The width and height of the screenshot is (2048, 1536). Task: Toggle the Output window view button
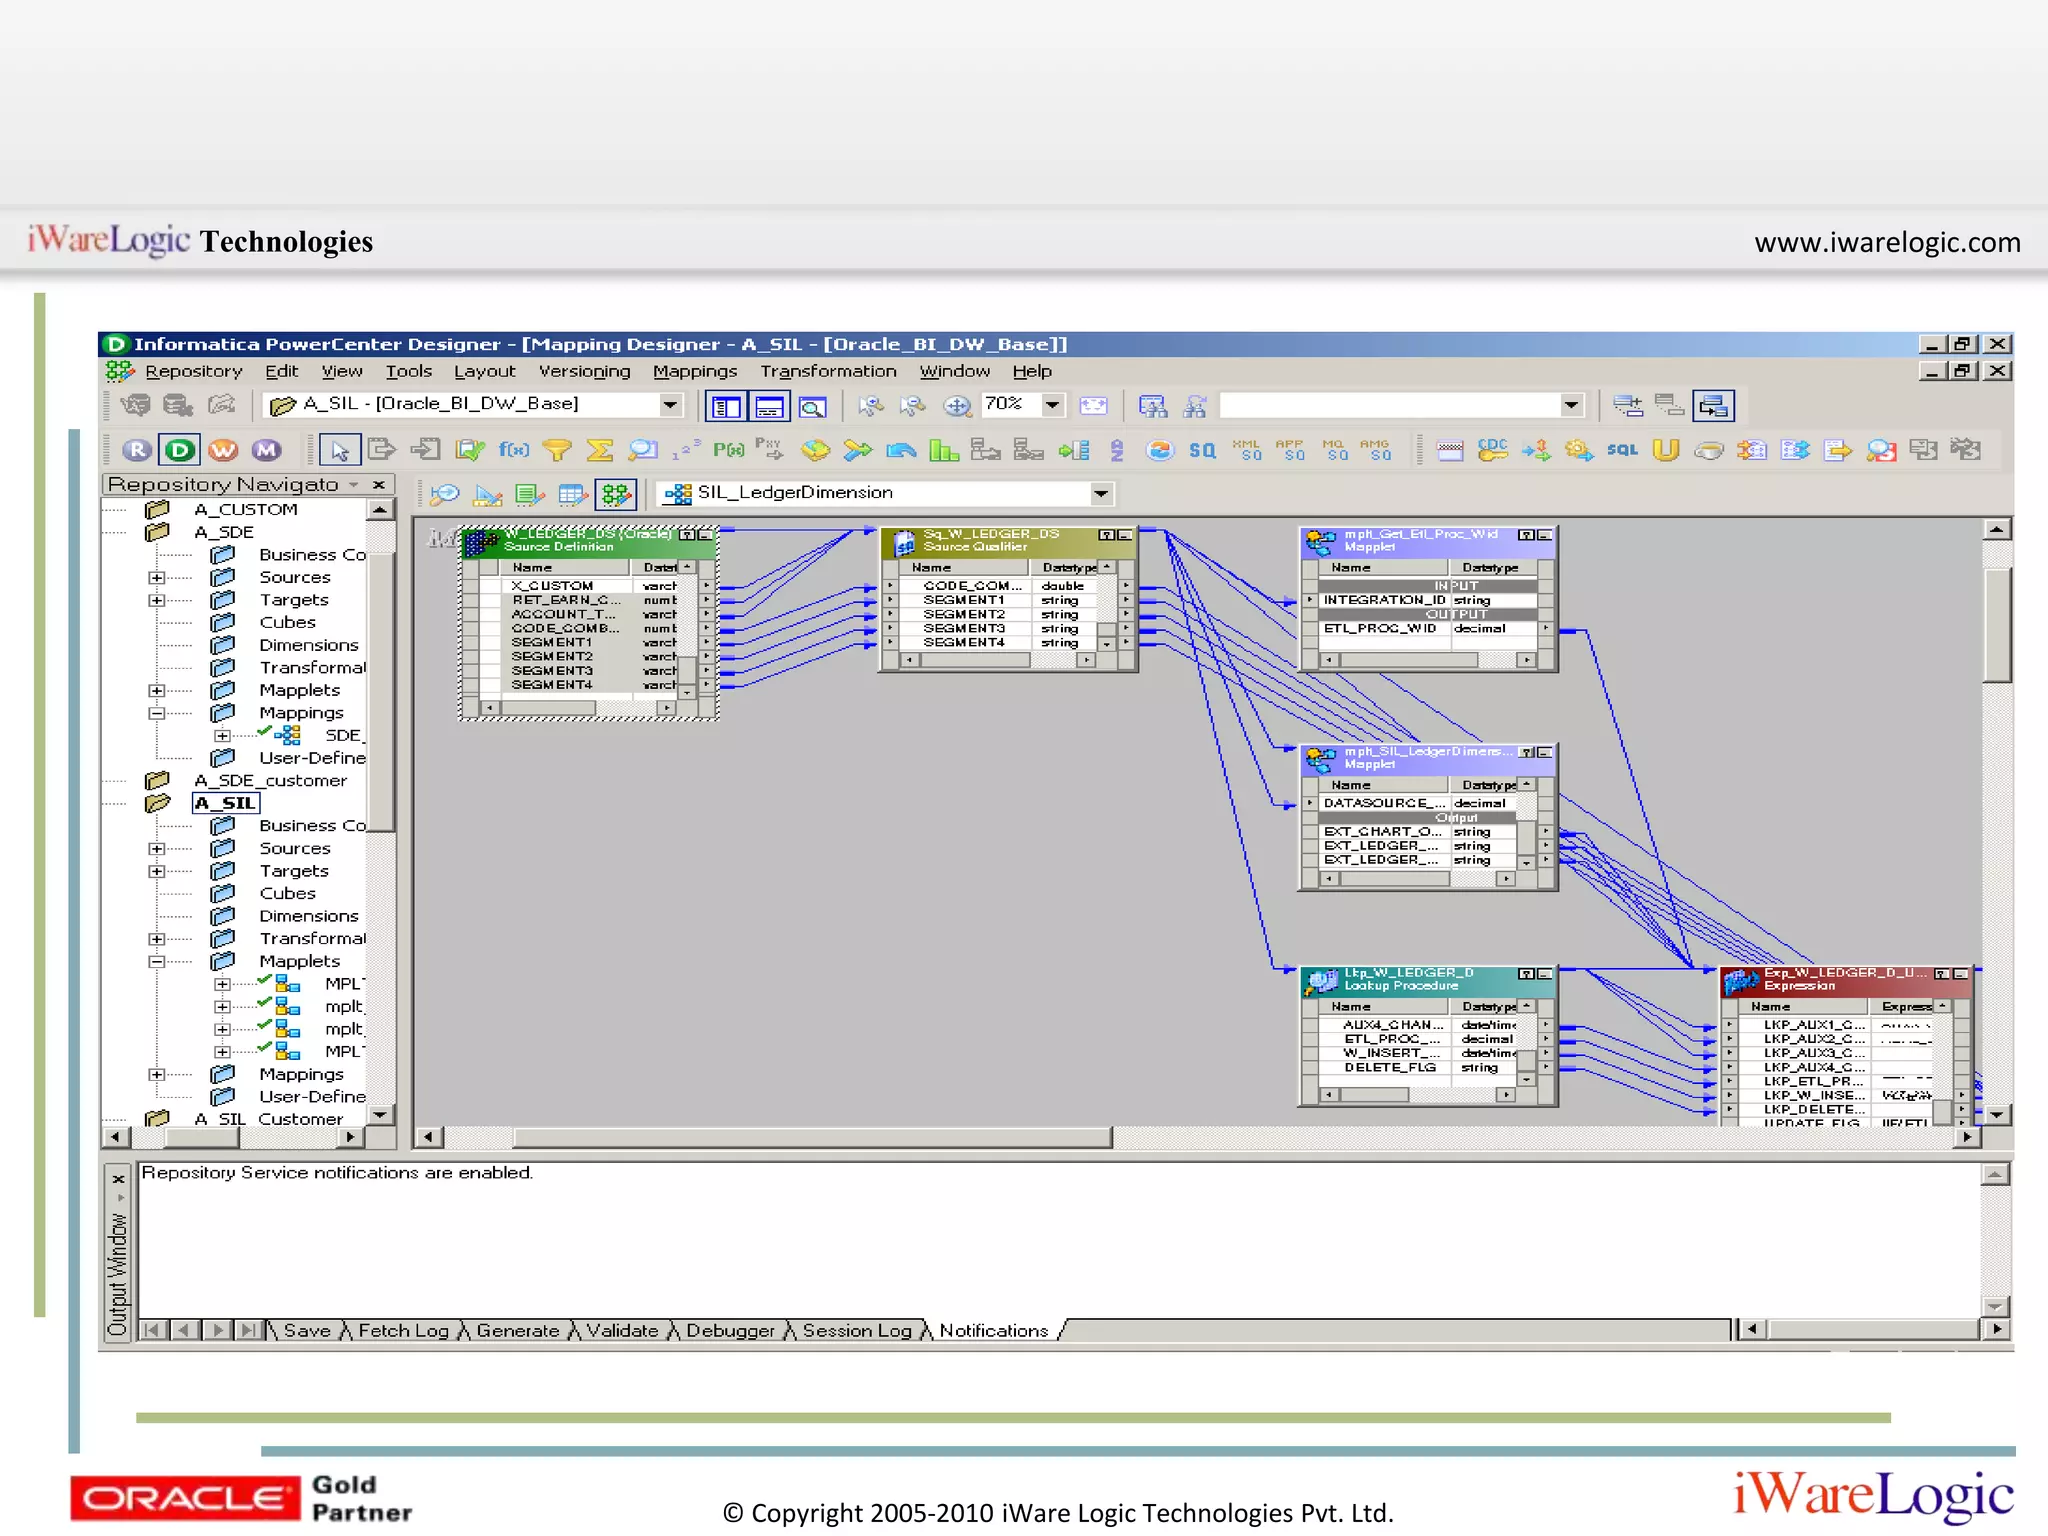tap(769, 406)
